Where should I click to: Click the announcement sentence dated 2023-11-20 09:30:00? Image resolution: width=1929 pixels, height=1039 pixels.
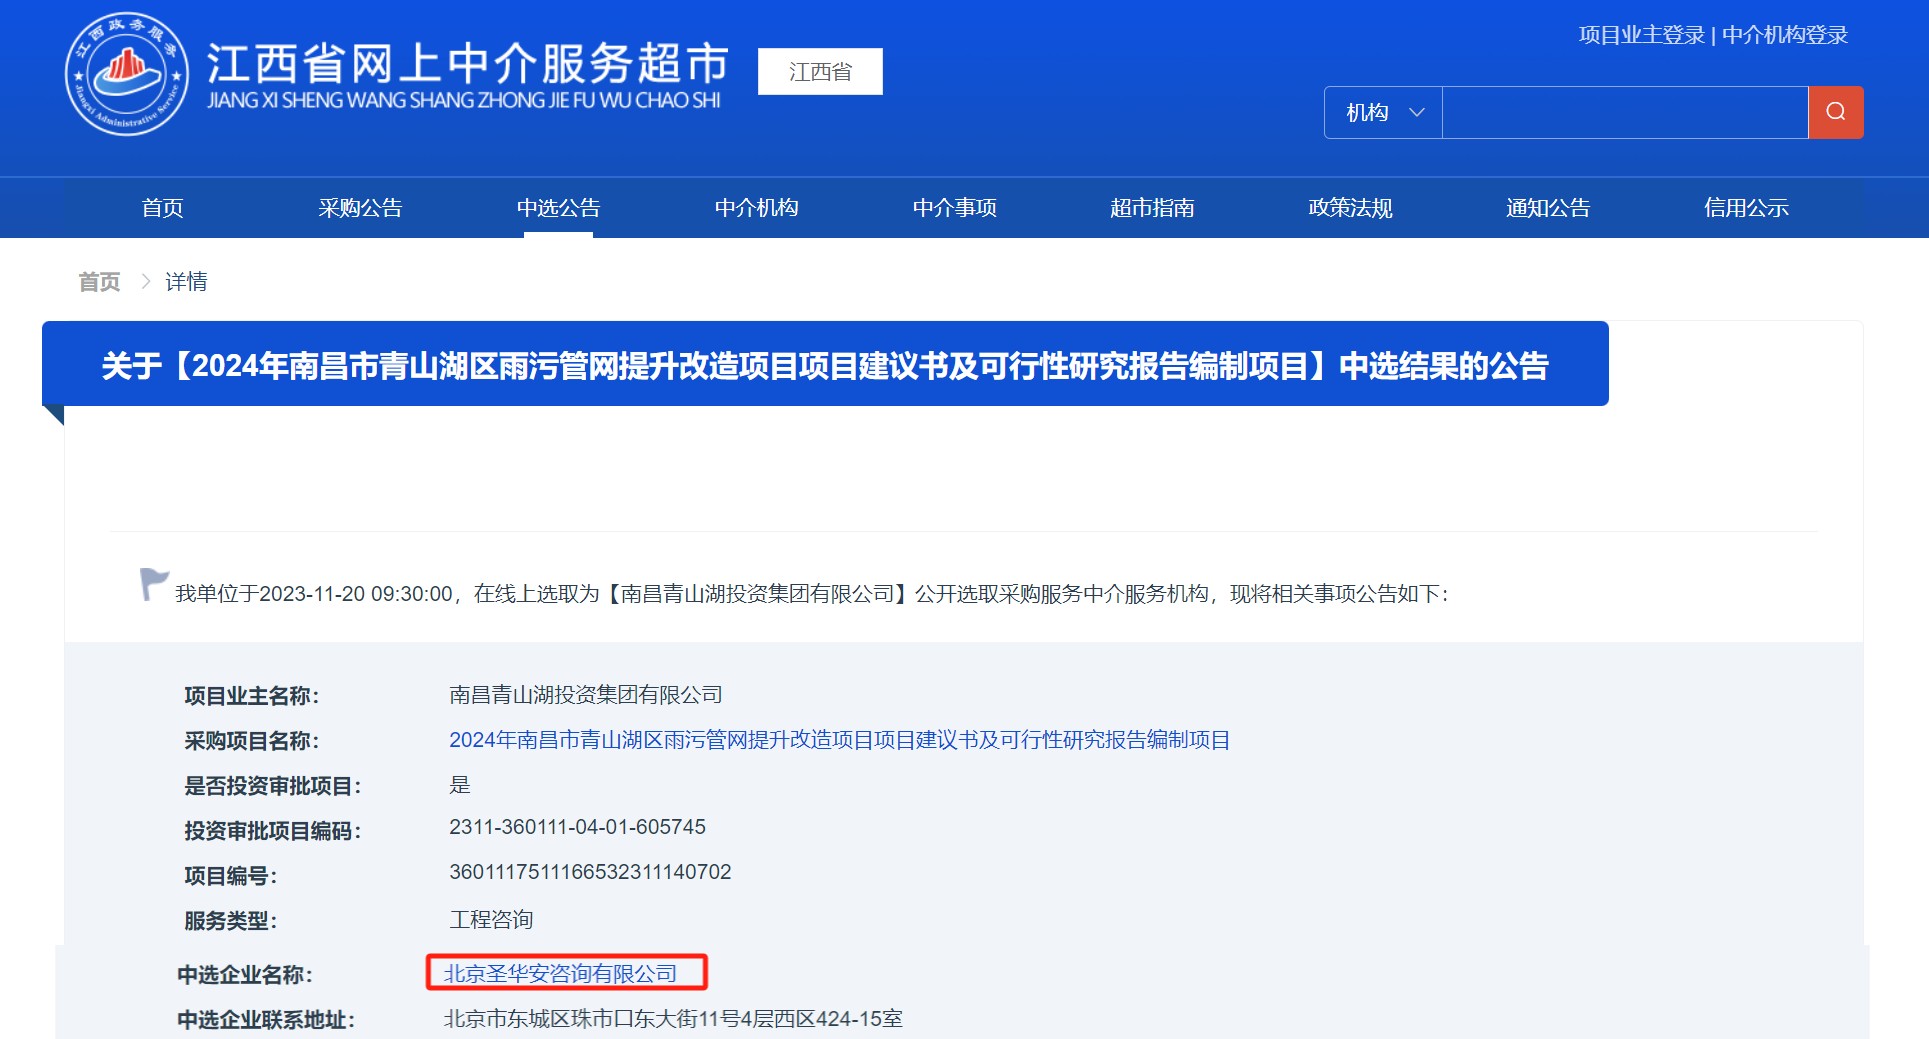(x=812, y=594)
